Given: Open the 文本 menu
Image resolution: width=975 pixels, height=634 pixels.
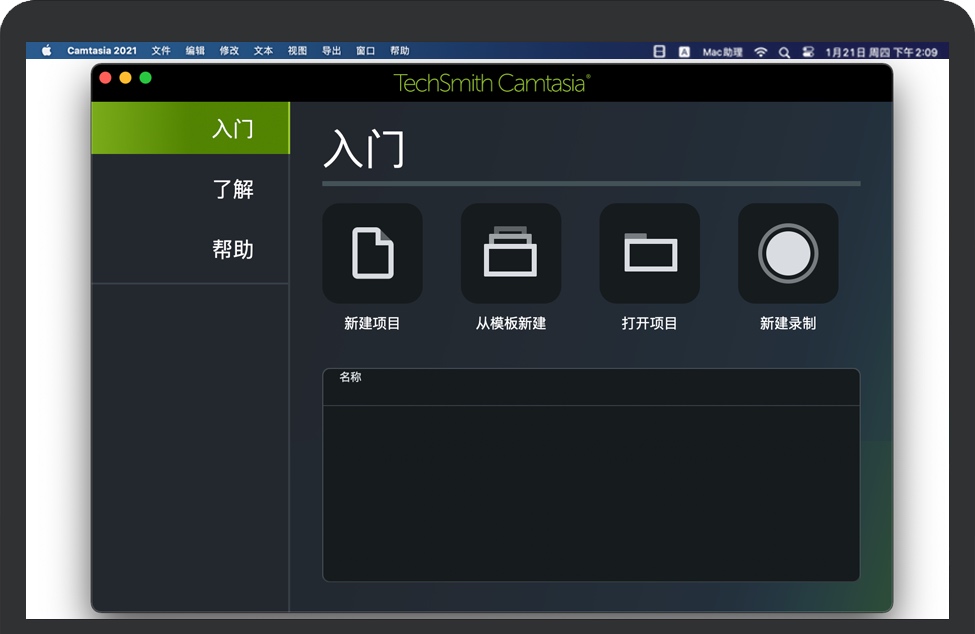Looking at the screenshot, I should [x=263, y=51].
